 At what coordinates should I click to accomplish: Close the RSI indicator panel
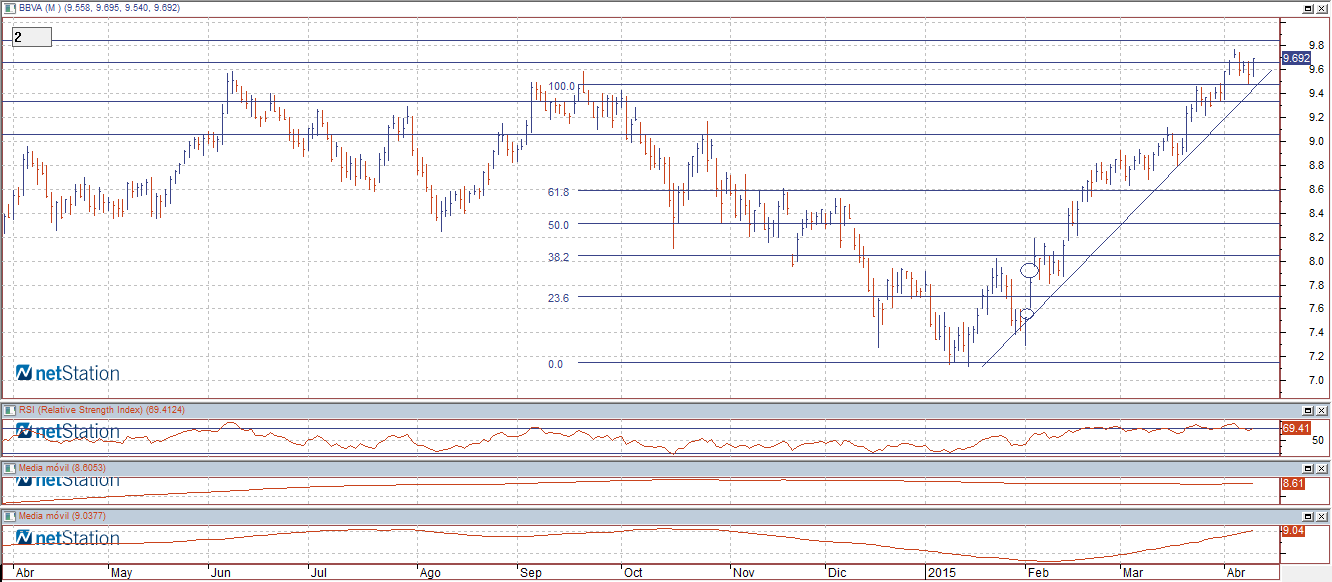pyautogui.click(x=1322, y=410)
